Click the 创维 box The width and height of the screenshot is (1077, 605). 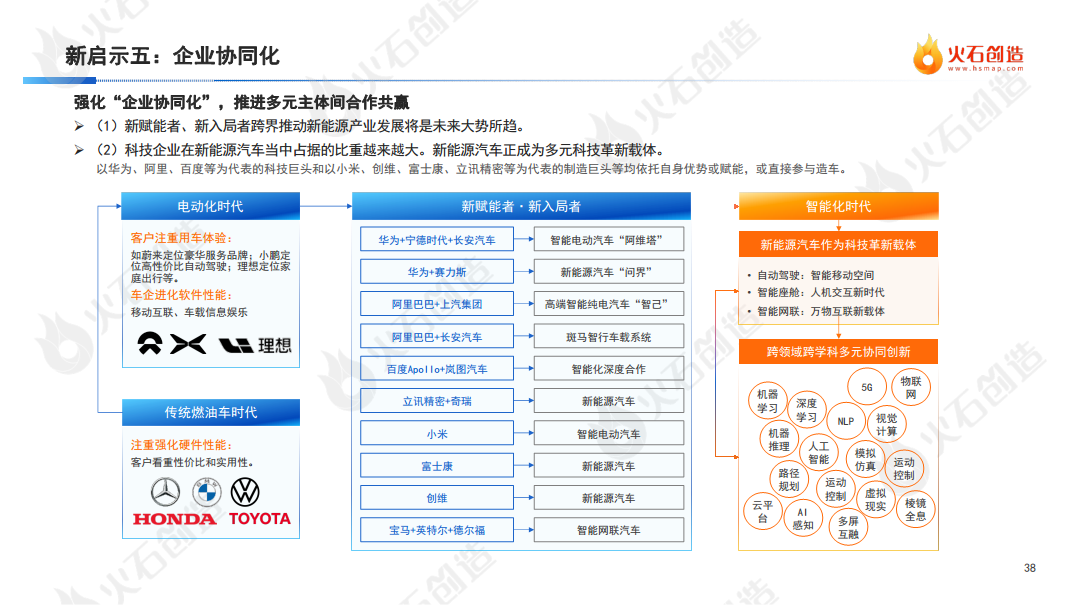437,498
